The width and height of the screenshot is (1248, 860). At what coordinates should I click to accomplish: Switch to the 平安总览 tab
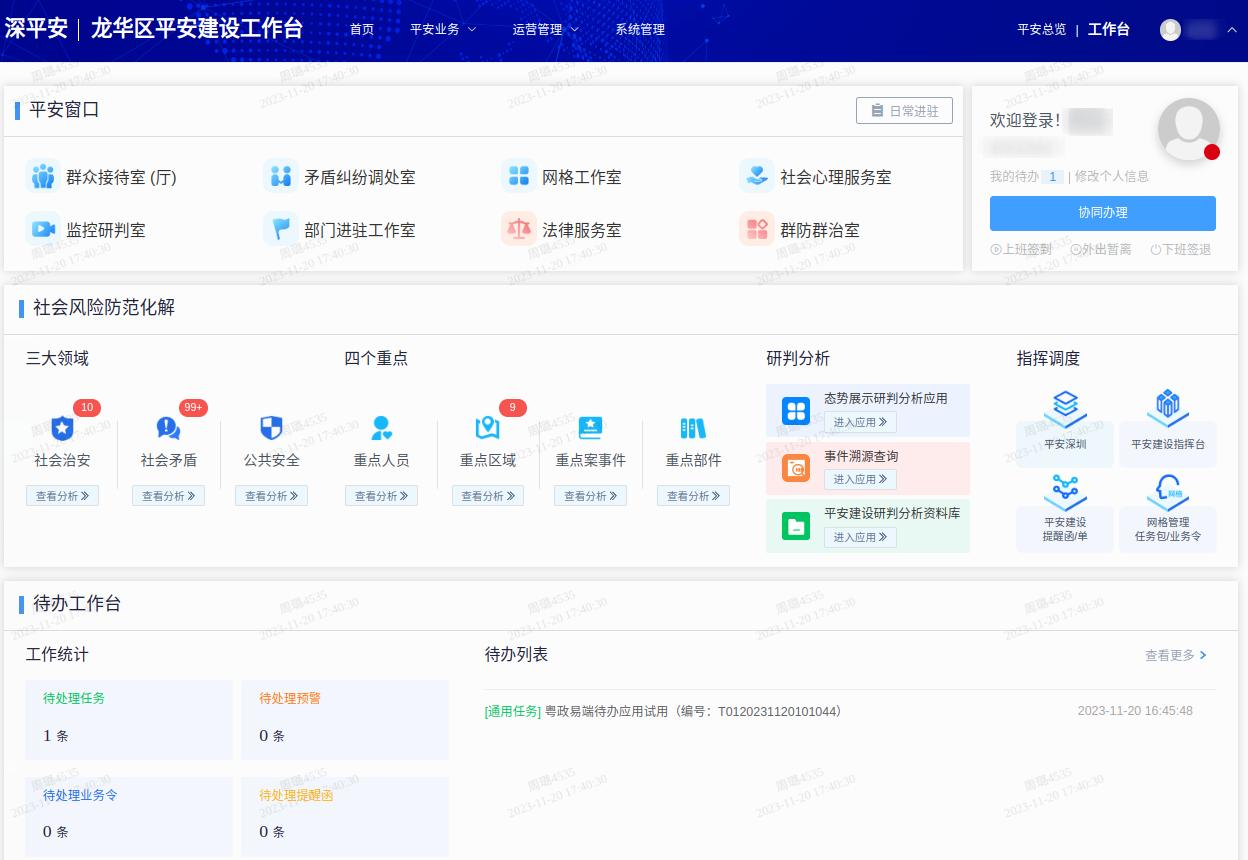coord(1040,29)
